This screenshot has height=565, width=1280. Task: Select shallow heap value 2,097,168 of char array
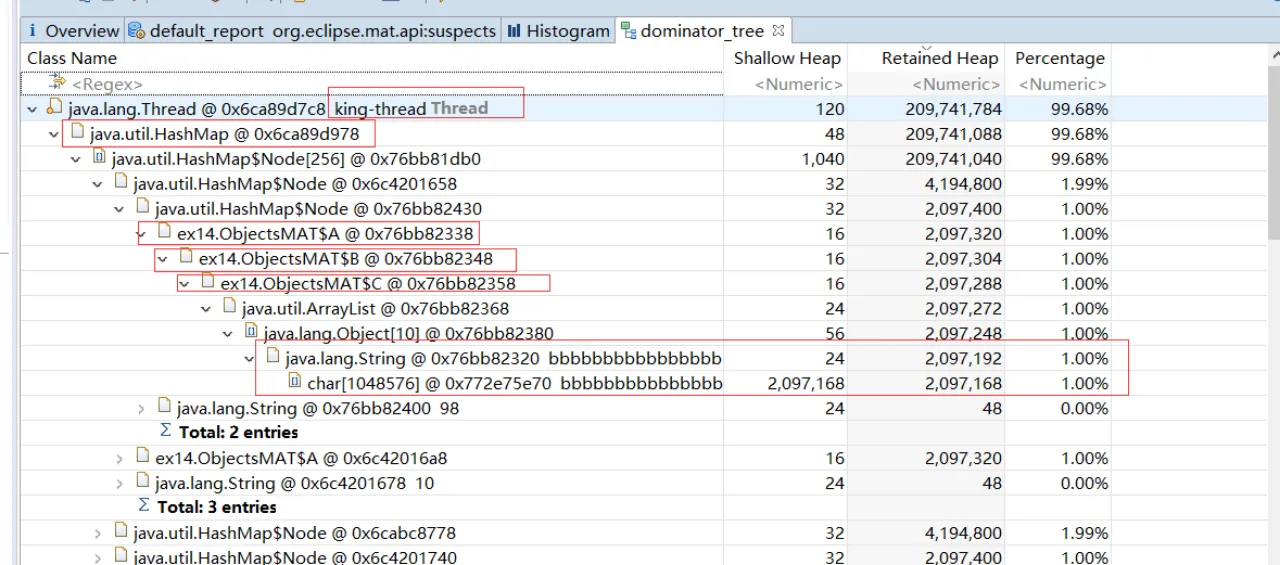(x=806, y=384)
